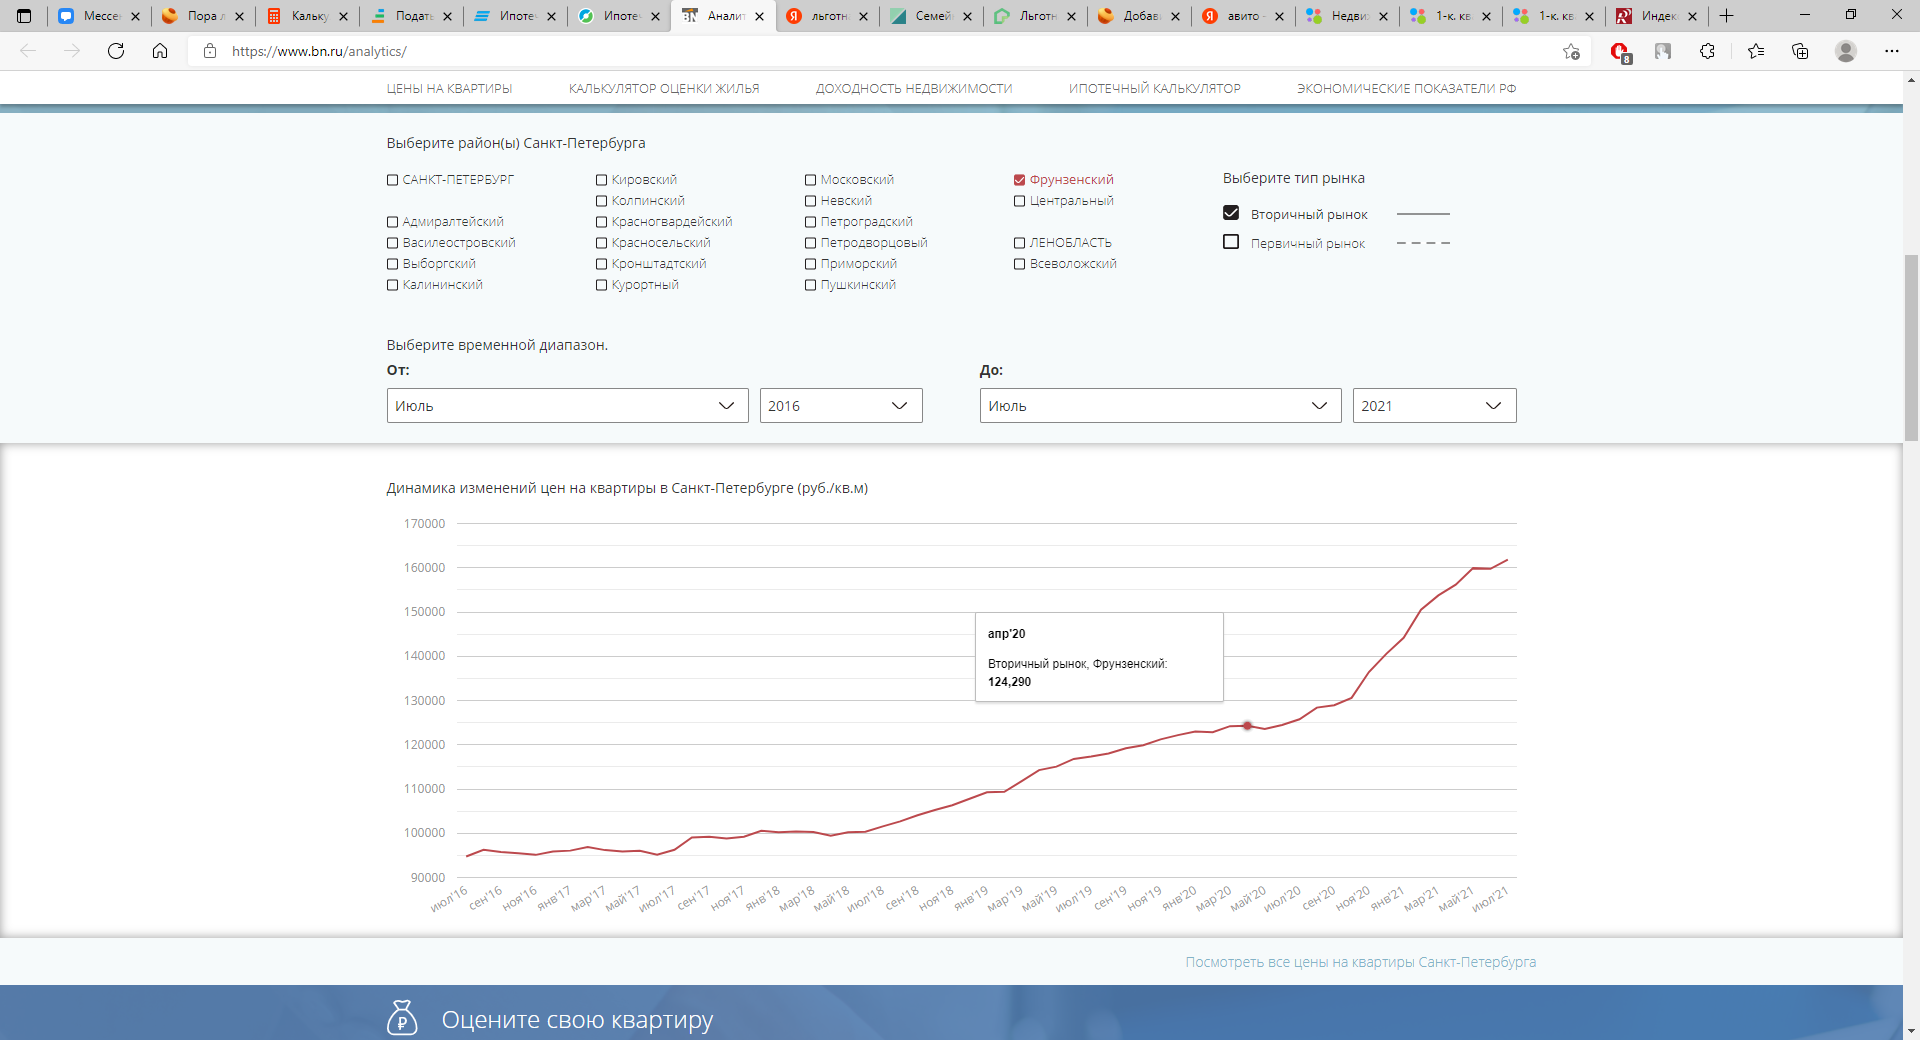
Task: Click the apartment valuation bag icon
Action: point(402,1018)
